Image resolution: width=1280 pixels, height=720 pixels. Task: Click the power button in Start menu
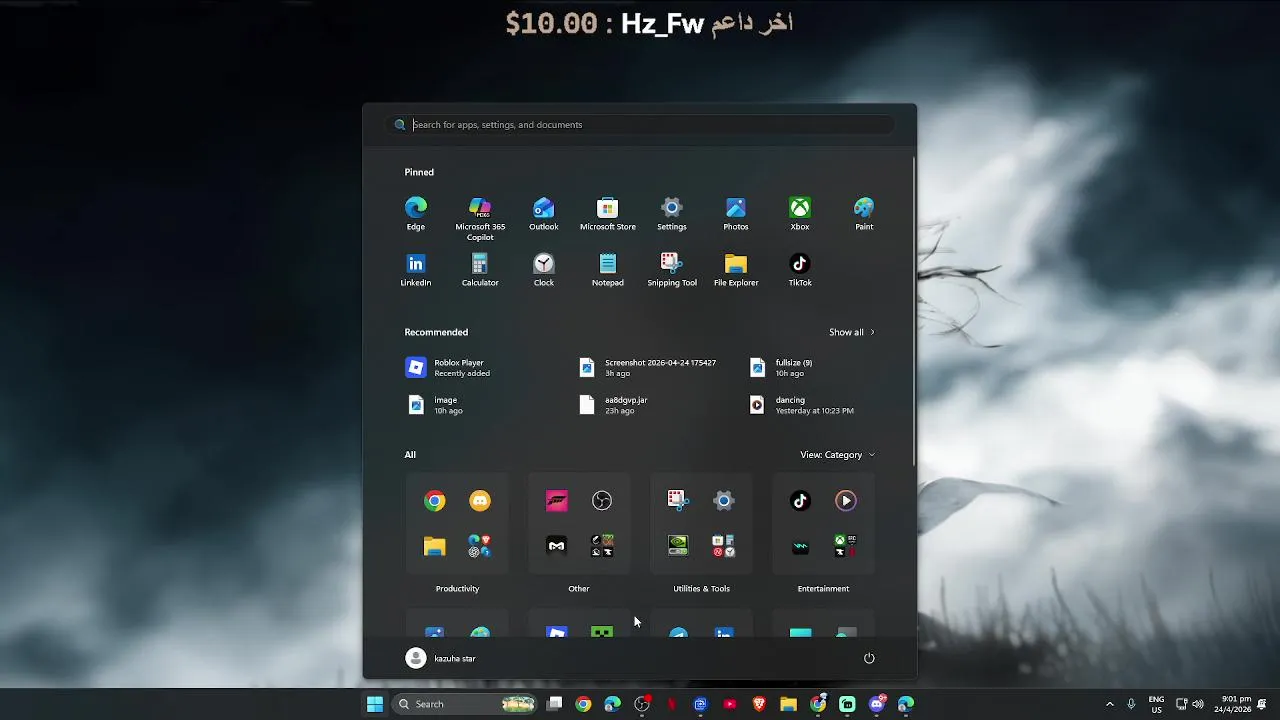[869, 658]
